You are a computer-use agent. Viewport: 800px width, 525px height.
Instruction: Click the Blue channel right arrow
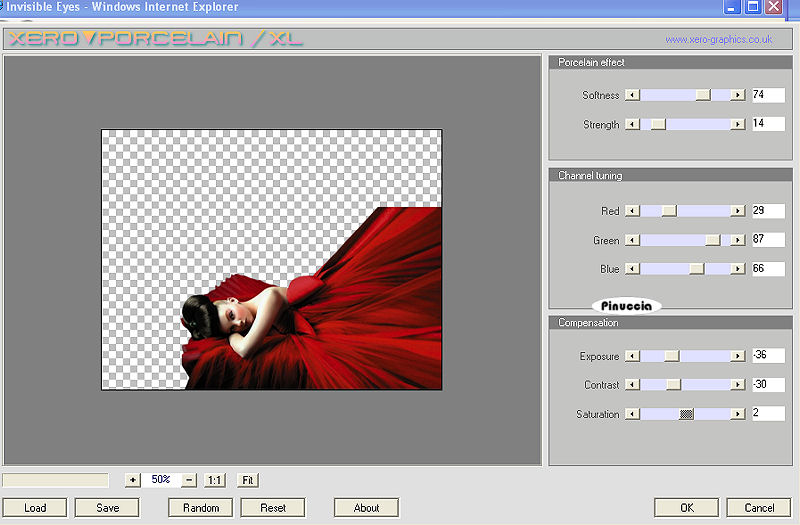tap(737, 269)
